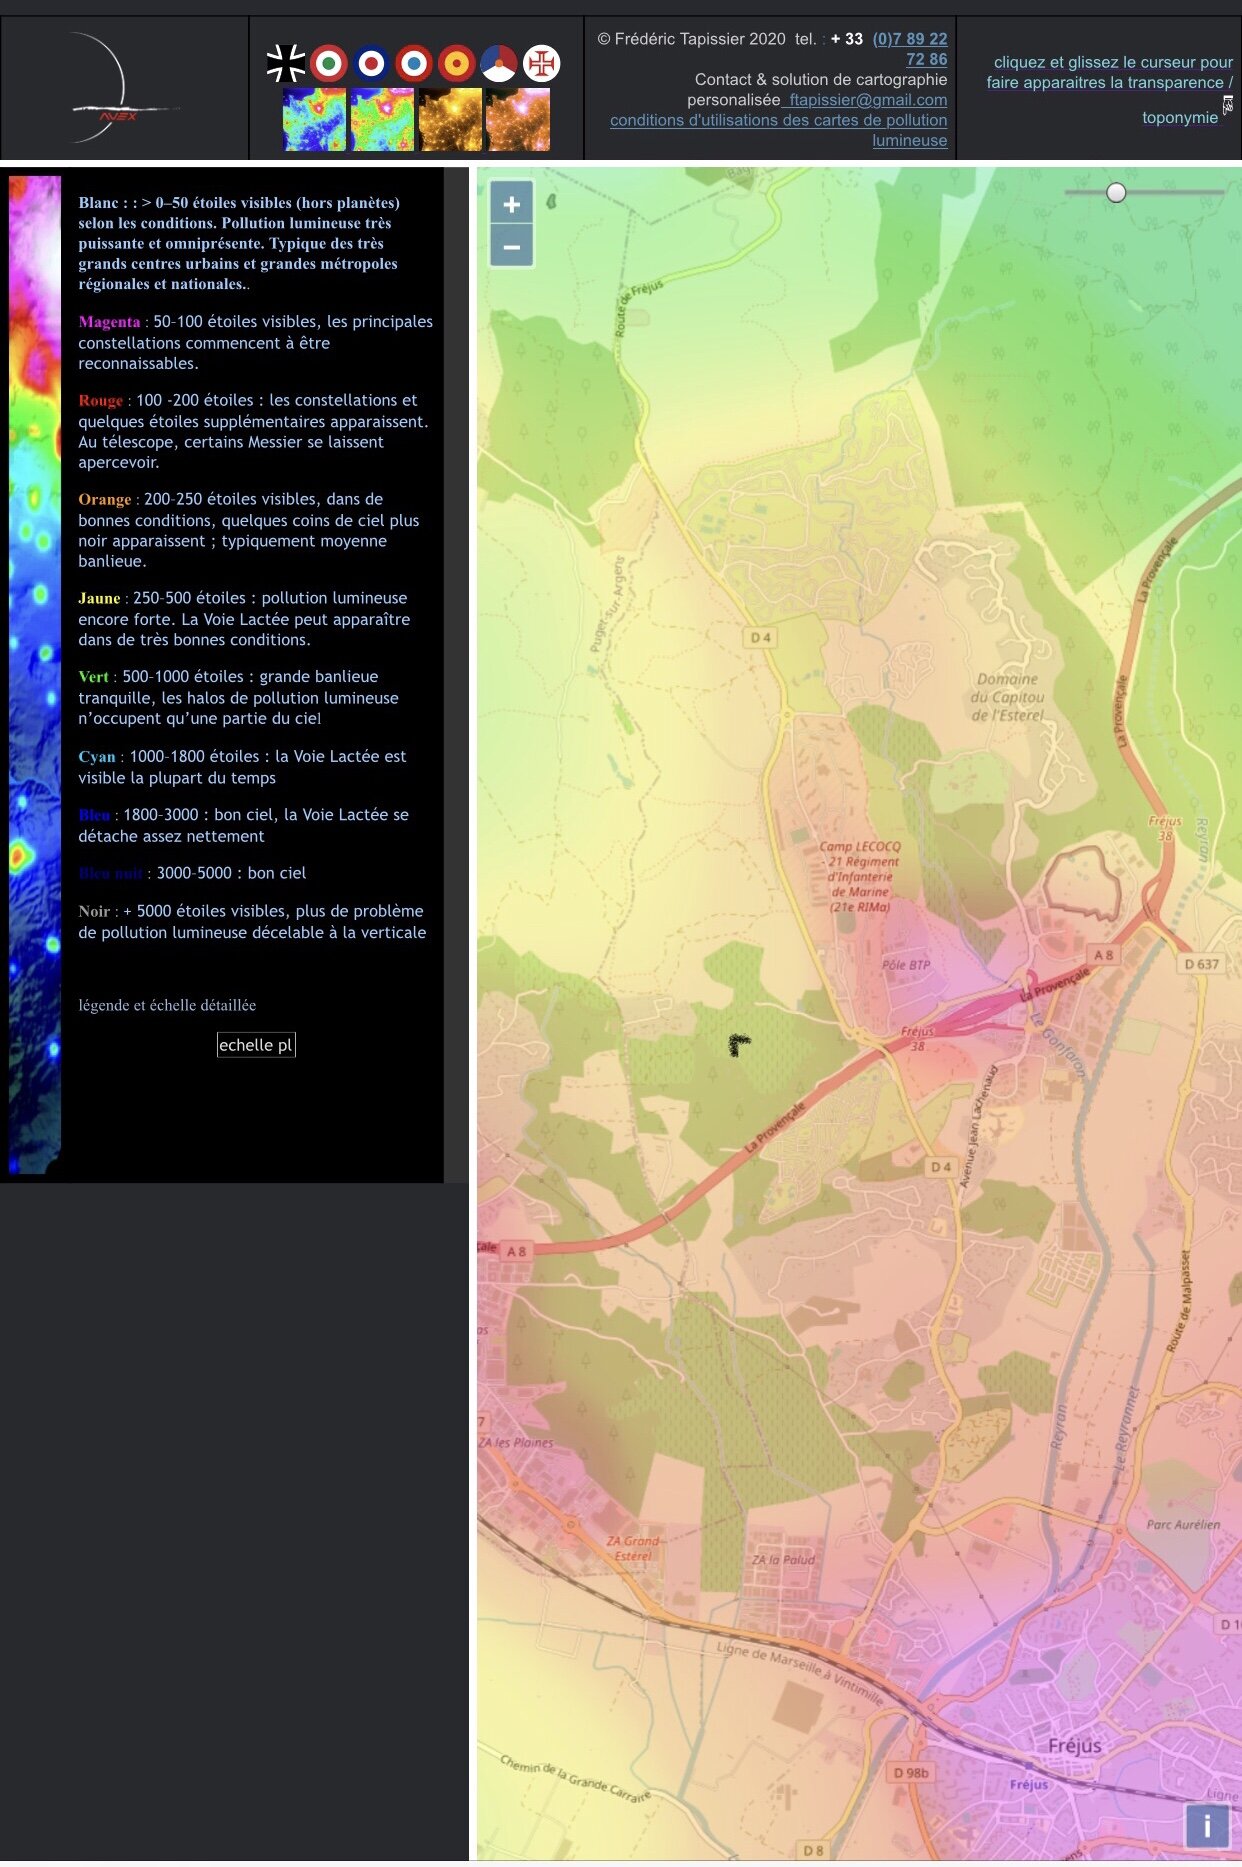Click the 'D 637' road shield

coord(1201,964)
